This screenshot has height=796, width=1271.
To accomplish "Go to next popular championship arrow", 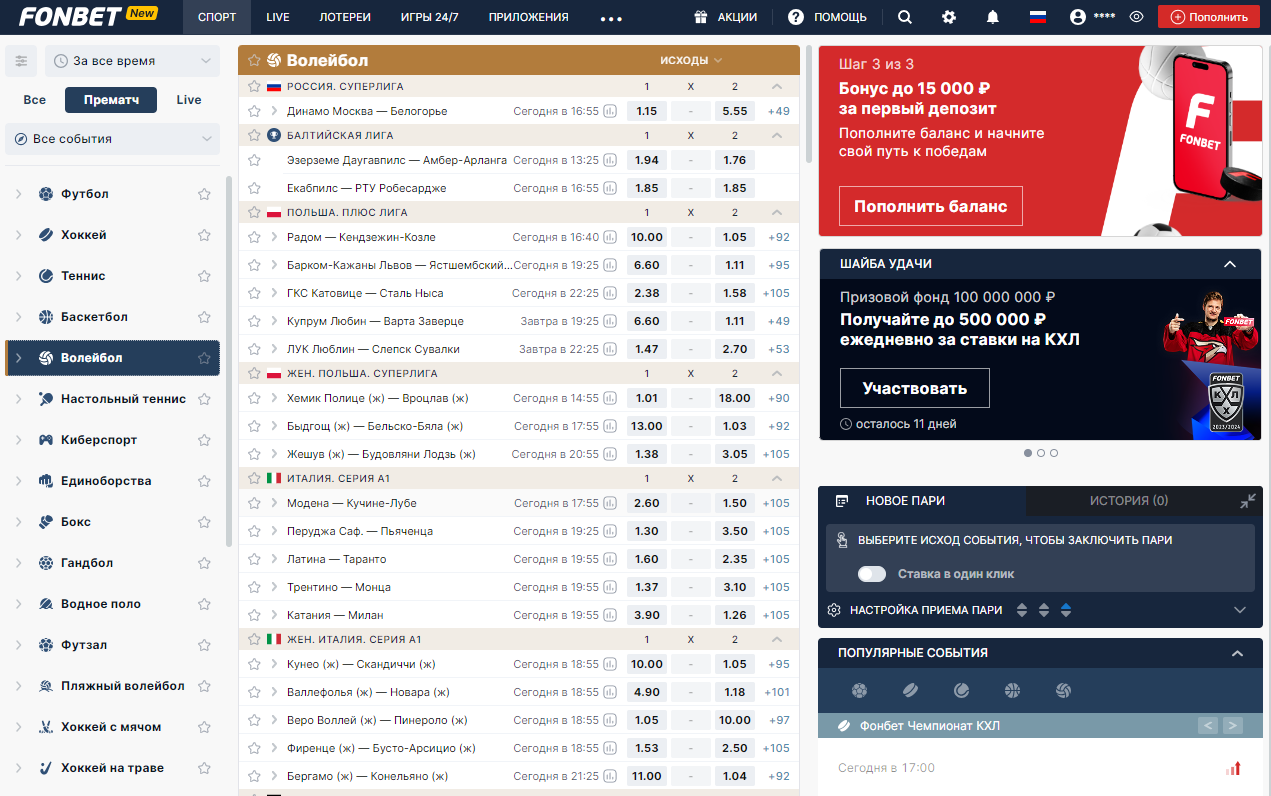I will click(1232, 726).
